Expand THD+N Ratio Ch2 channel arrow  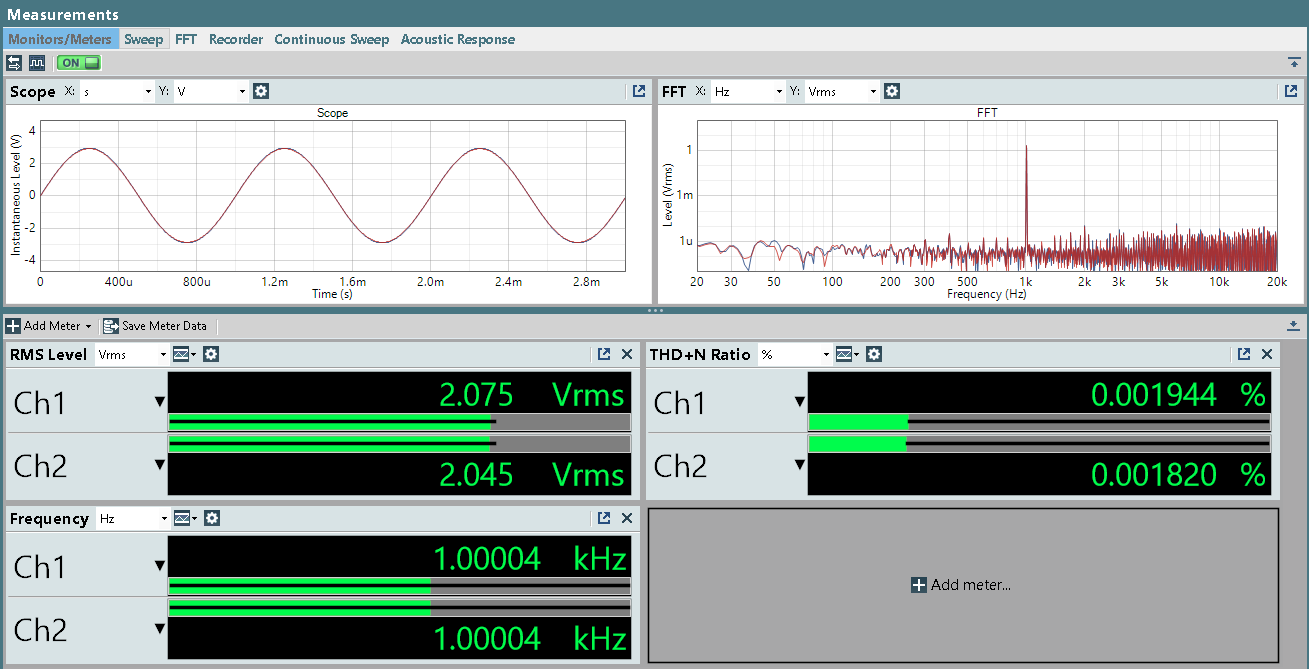tap(799, 465)
